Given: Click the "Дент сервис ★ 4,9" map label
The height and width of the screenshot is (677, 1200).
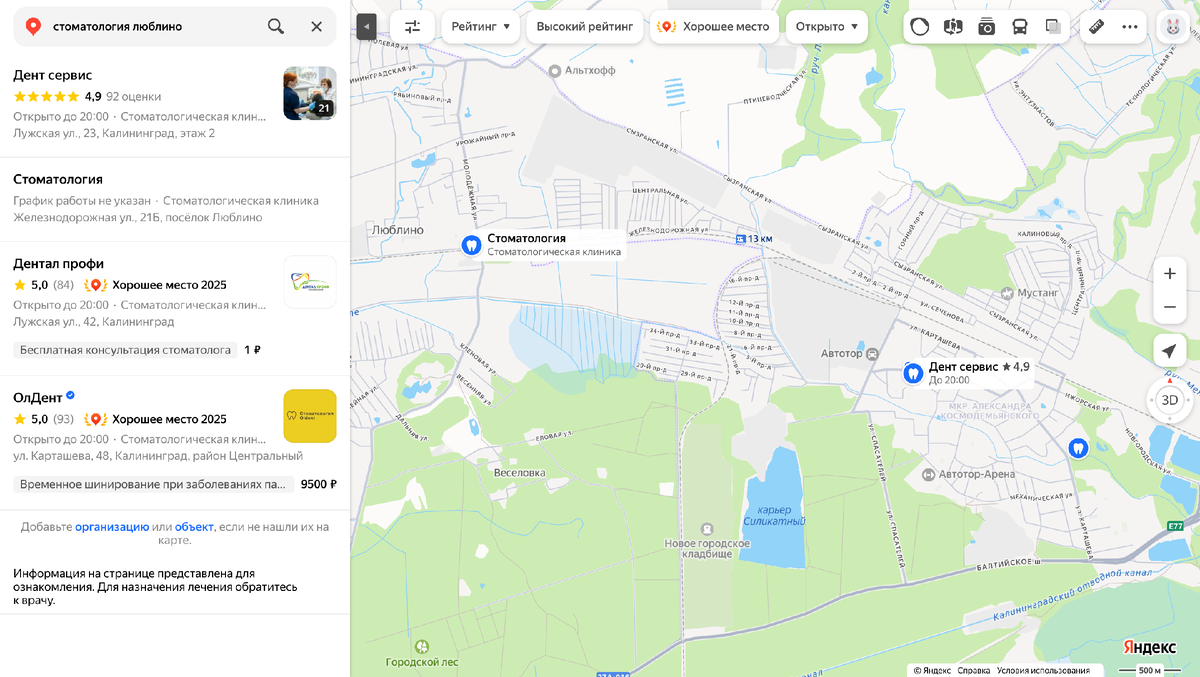Looking at the screenshot, I should pyautogui.click(x=979, y=367).
